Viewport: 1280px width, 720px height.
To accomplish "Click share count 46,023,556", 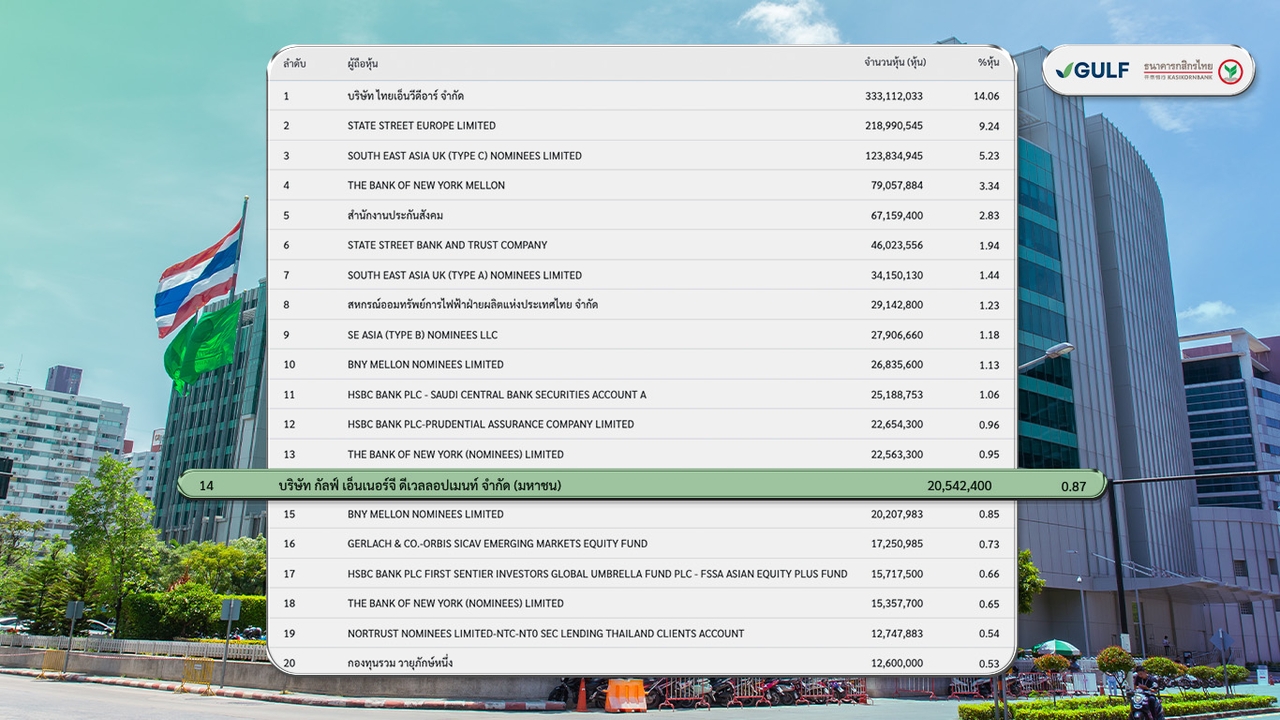I will coord(897,245).
